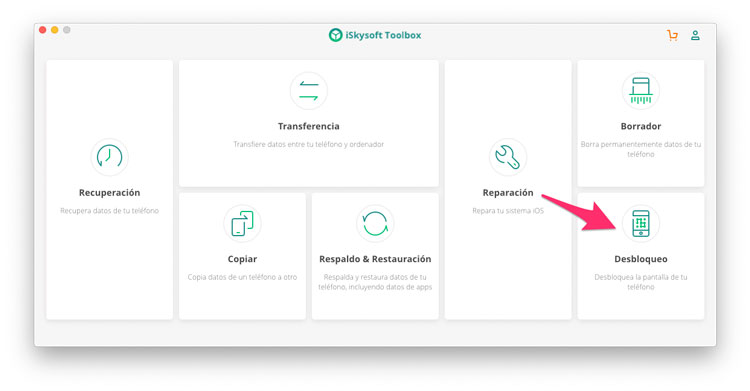Click 'Copia datos de un teléfono a otro'
750x391 pixels.
(x=242, y=277)
